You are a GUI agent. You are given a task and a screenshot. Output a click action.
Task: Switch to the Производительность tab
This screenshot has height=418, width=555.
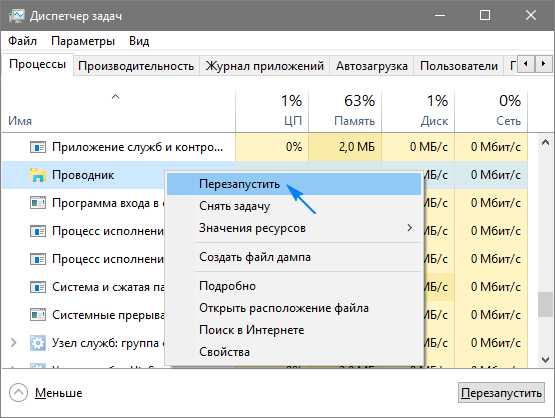pyautogui.click(x=136, y=66)
